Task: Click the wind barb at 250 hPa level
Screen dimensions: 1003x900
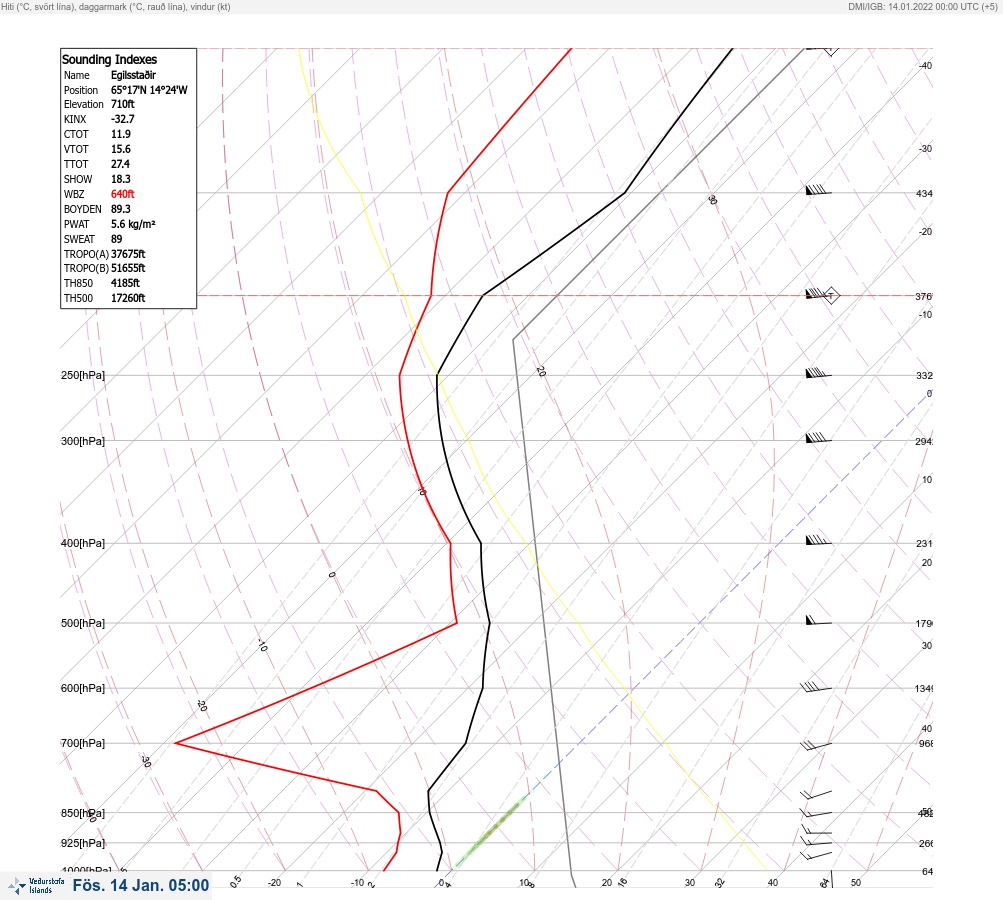Action: coord(818,373)
